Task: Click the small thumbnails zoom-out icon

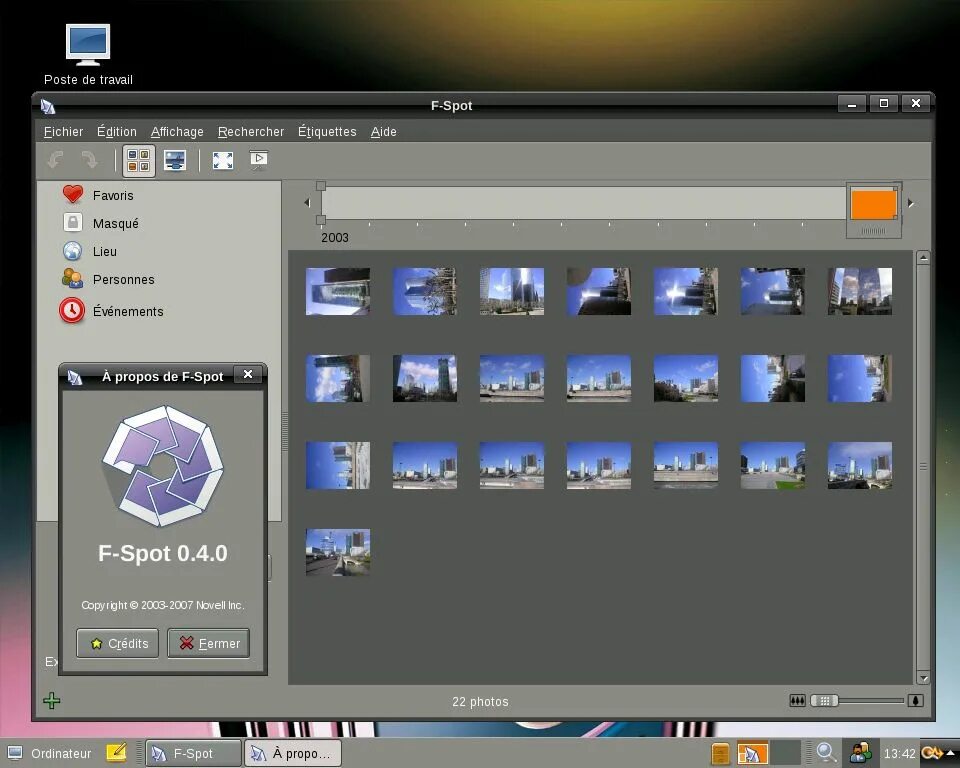Action: tap(797, 701)
